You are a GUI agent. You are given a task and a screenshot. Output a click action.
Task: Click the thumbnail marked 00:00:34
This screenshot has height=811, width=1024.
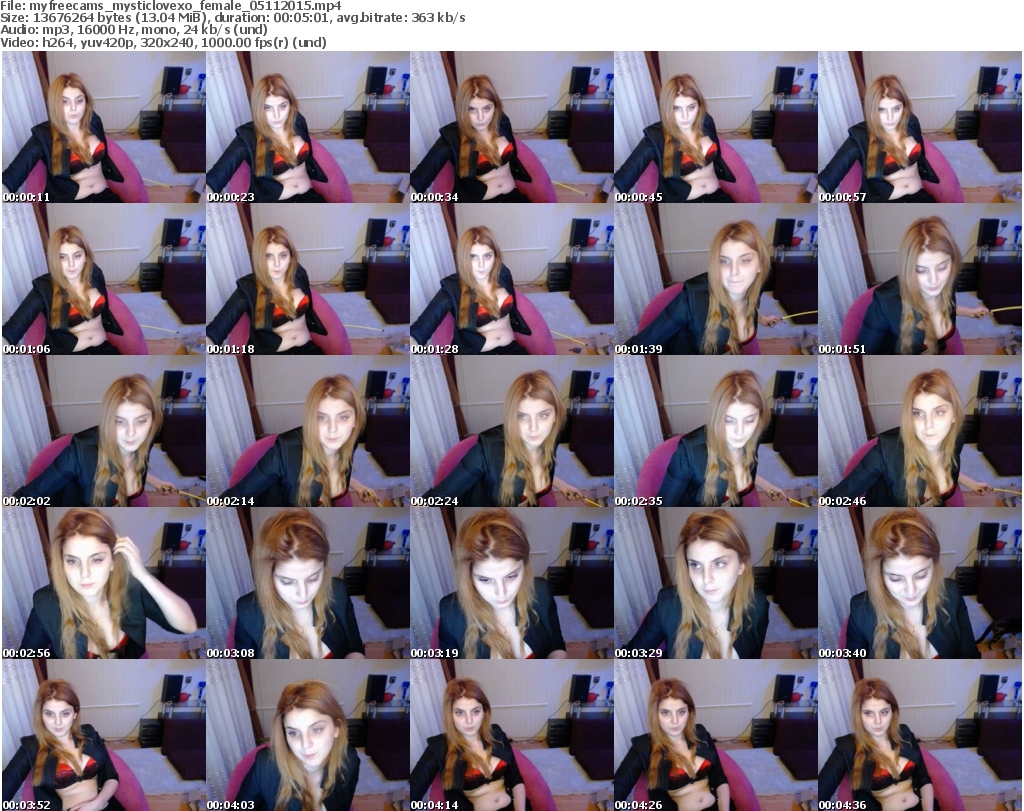coord(511,127)
